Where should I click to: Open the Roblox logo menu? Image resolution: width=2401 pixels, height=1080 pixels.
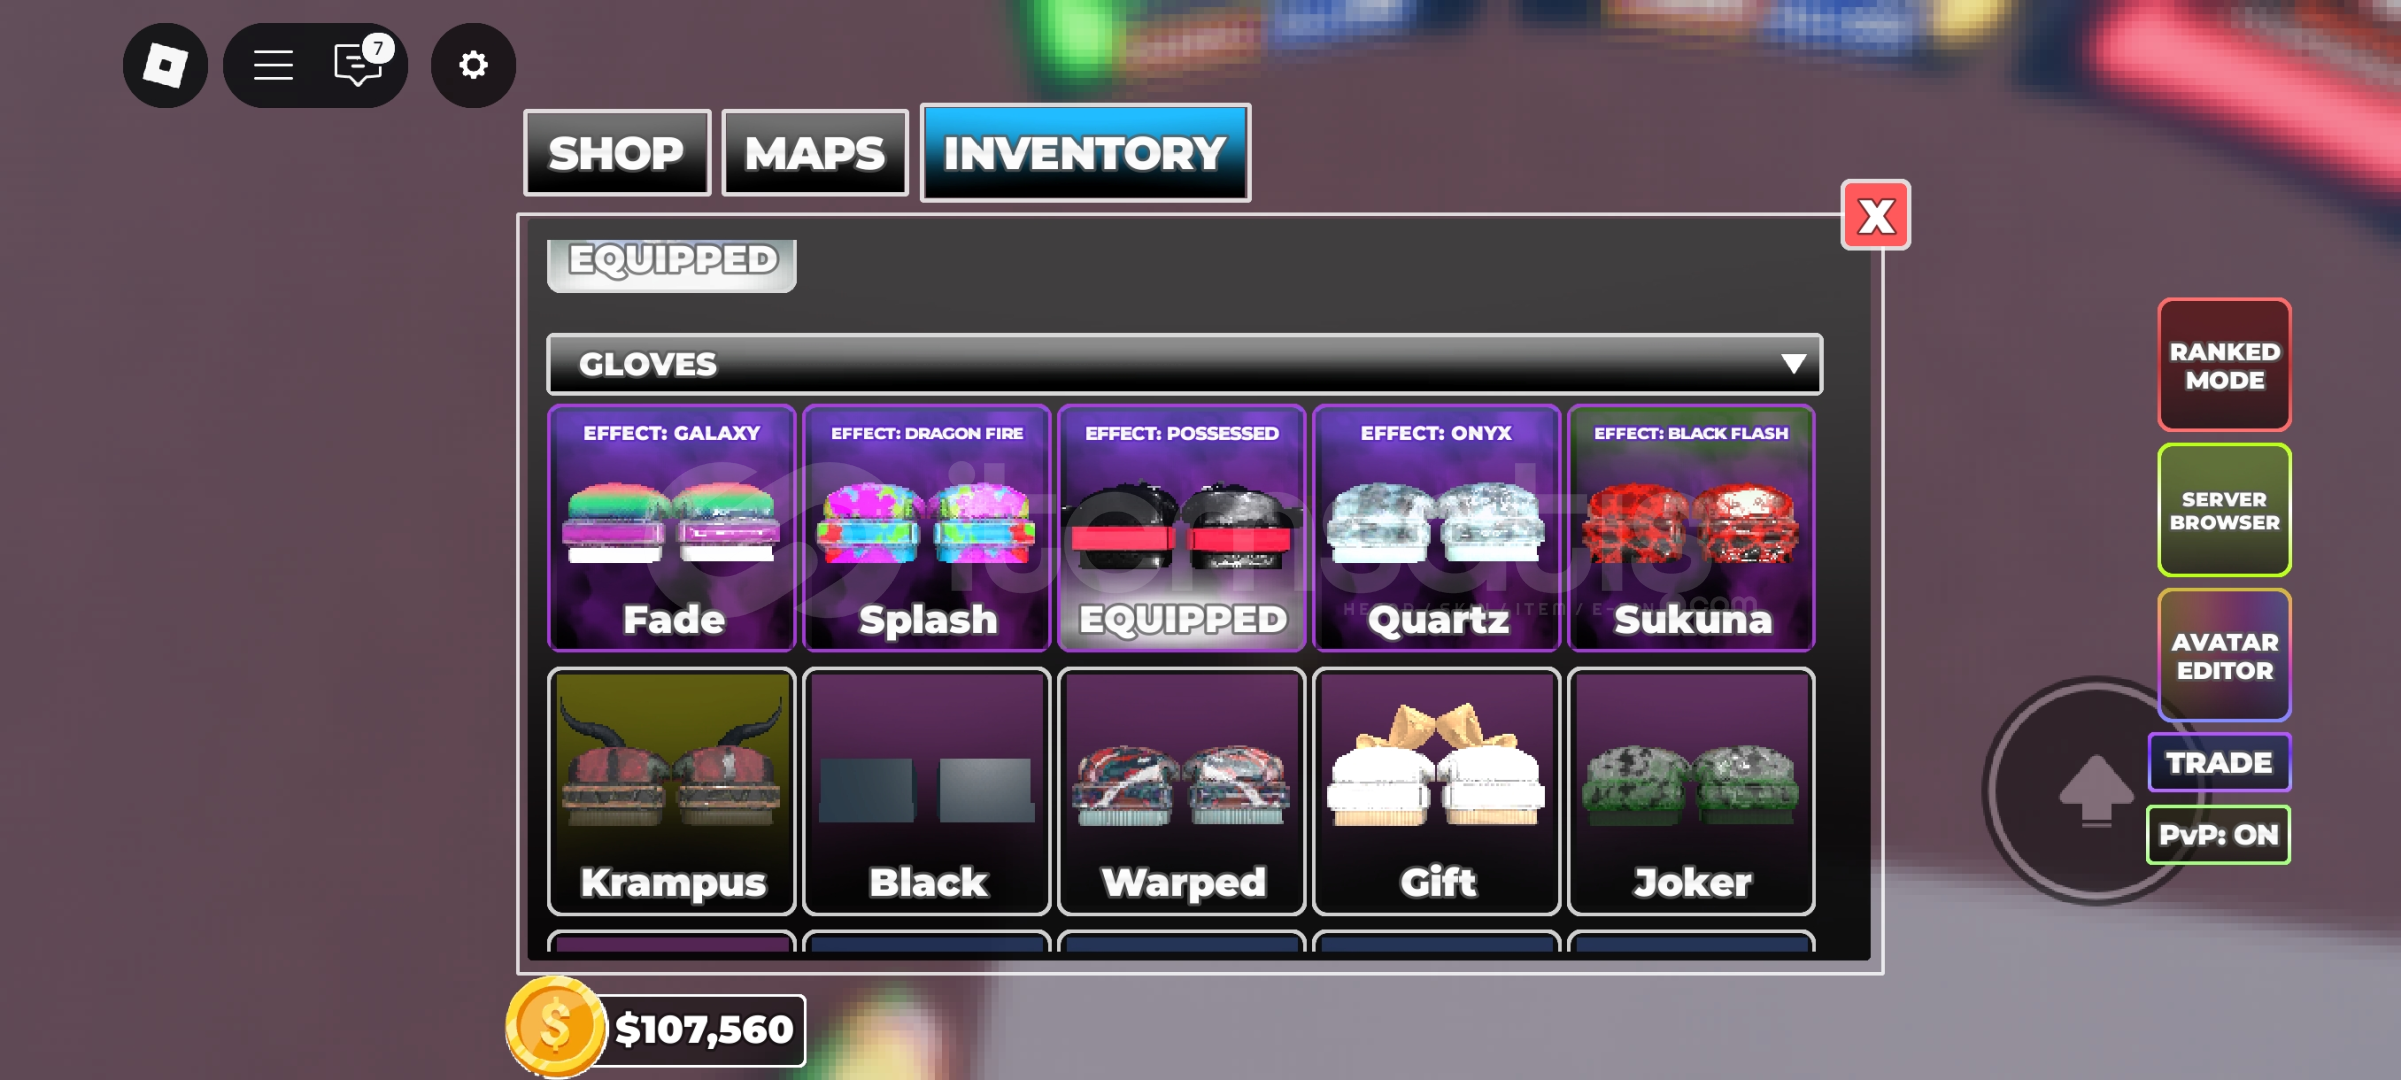165,66
